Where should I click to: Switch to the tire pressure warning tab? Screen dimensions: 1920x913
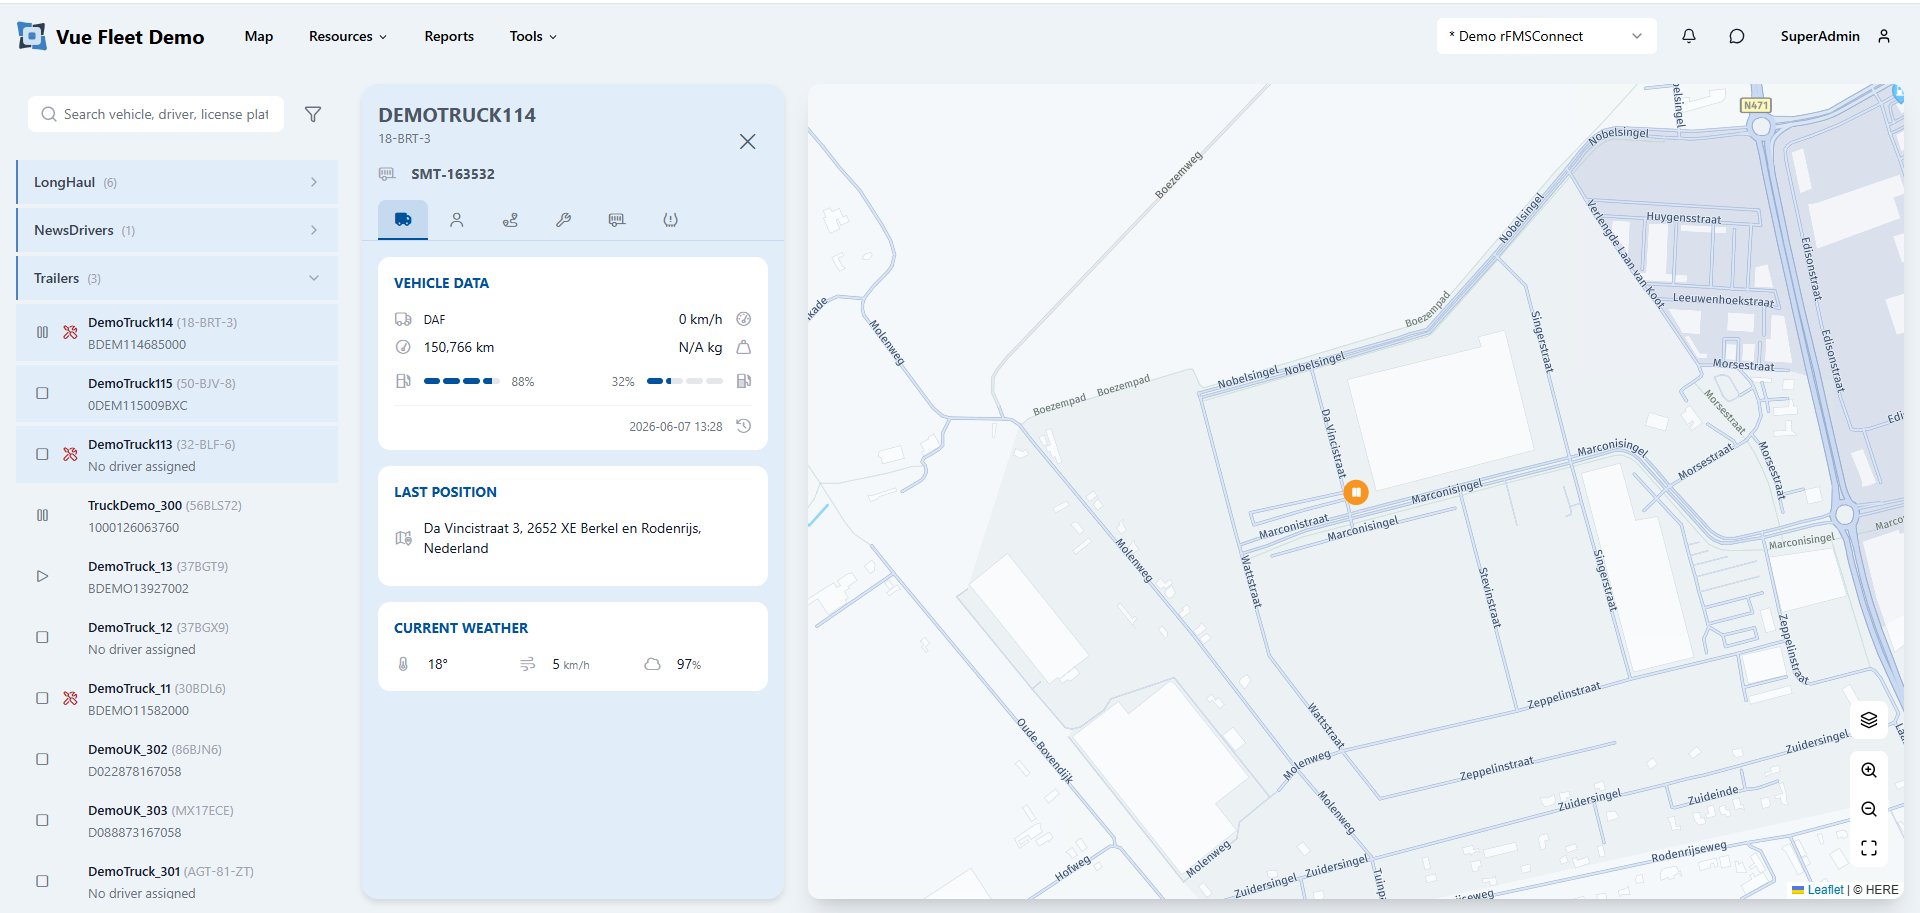tap(671, 220)
